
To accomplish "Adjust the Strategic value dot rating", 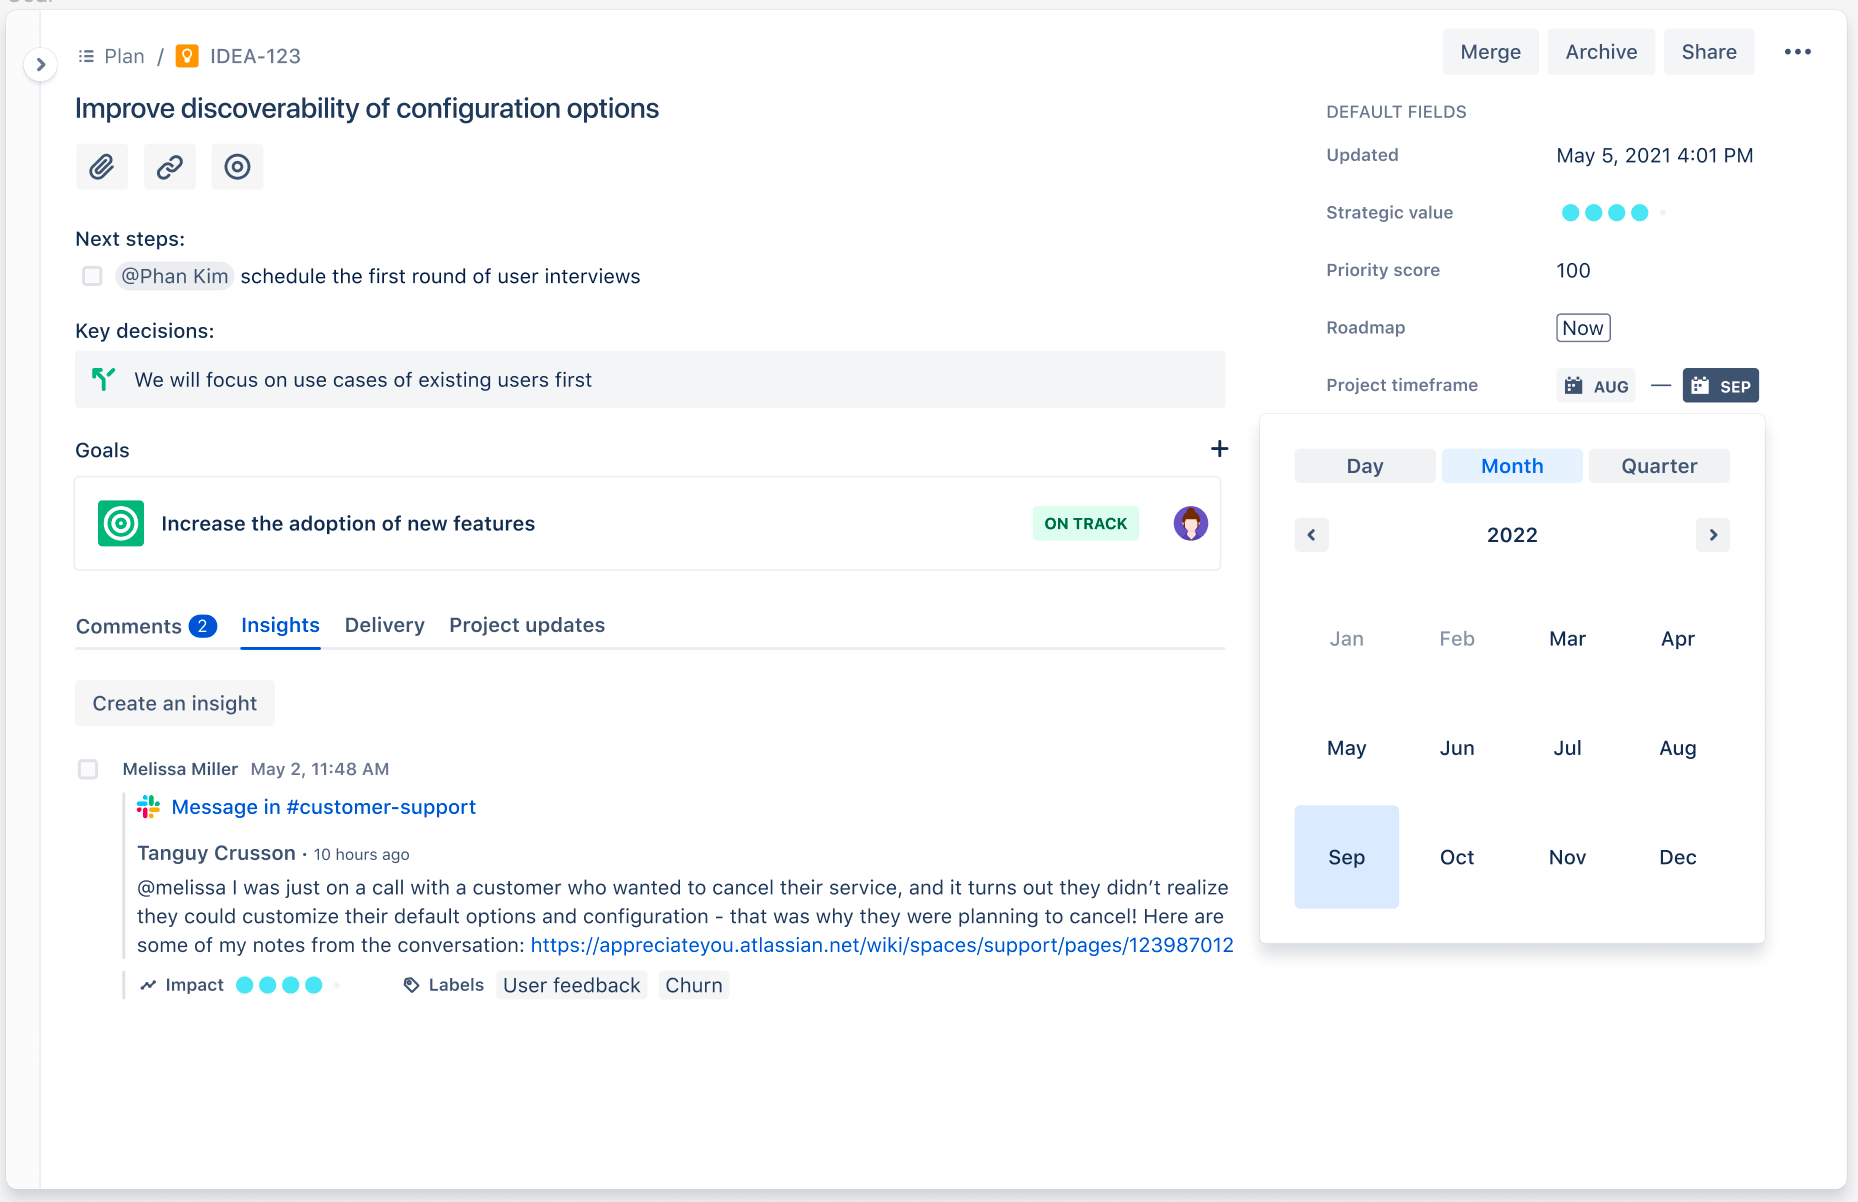I will click(1605, 212).
